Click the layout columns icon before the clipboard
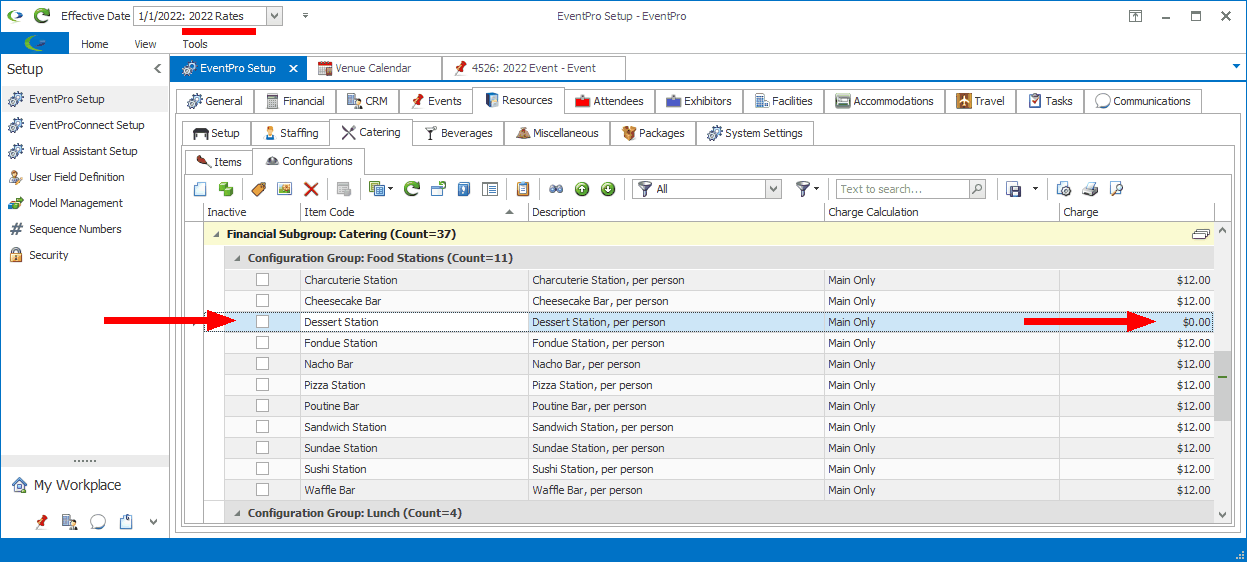The image size is (1247, 562). (x=490, y=189)
